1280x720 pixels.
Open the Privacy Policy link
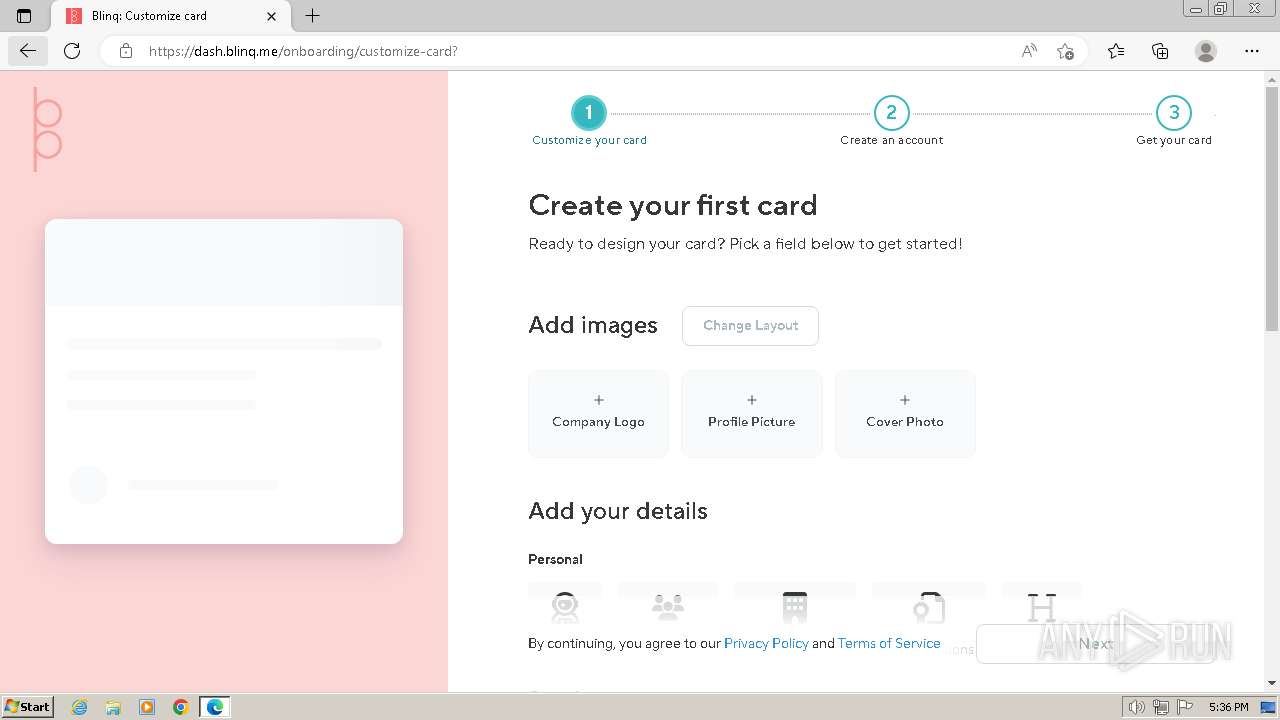[x=766, y=643]
